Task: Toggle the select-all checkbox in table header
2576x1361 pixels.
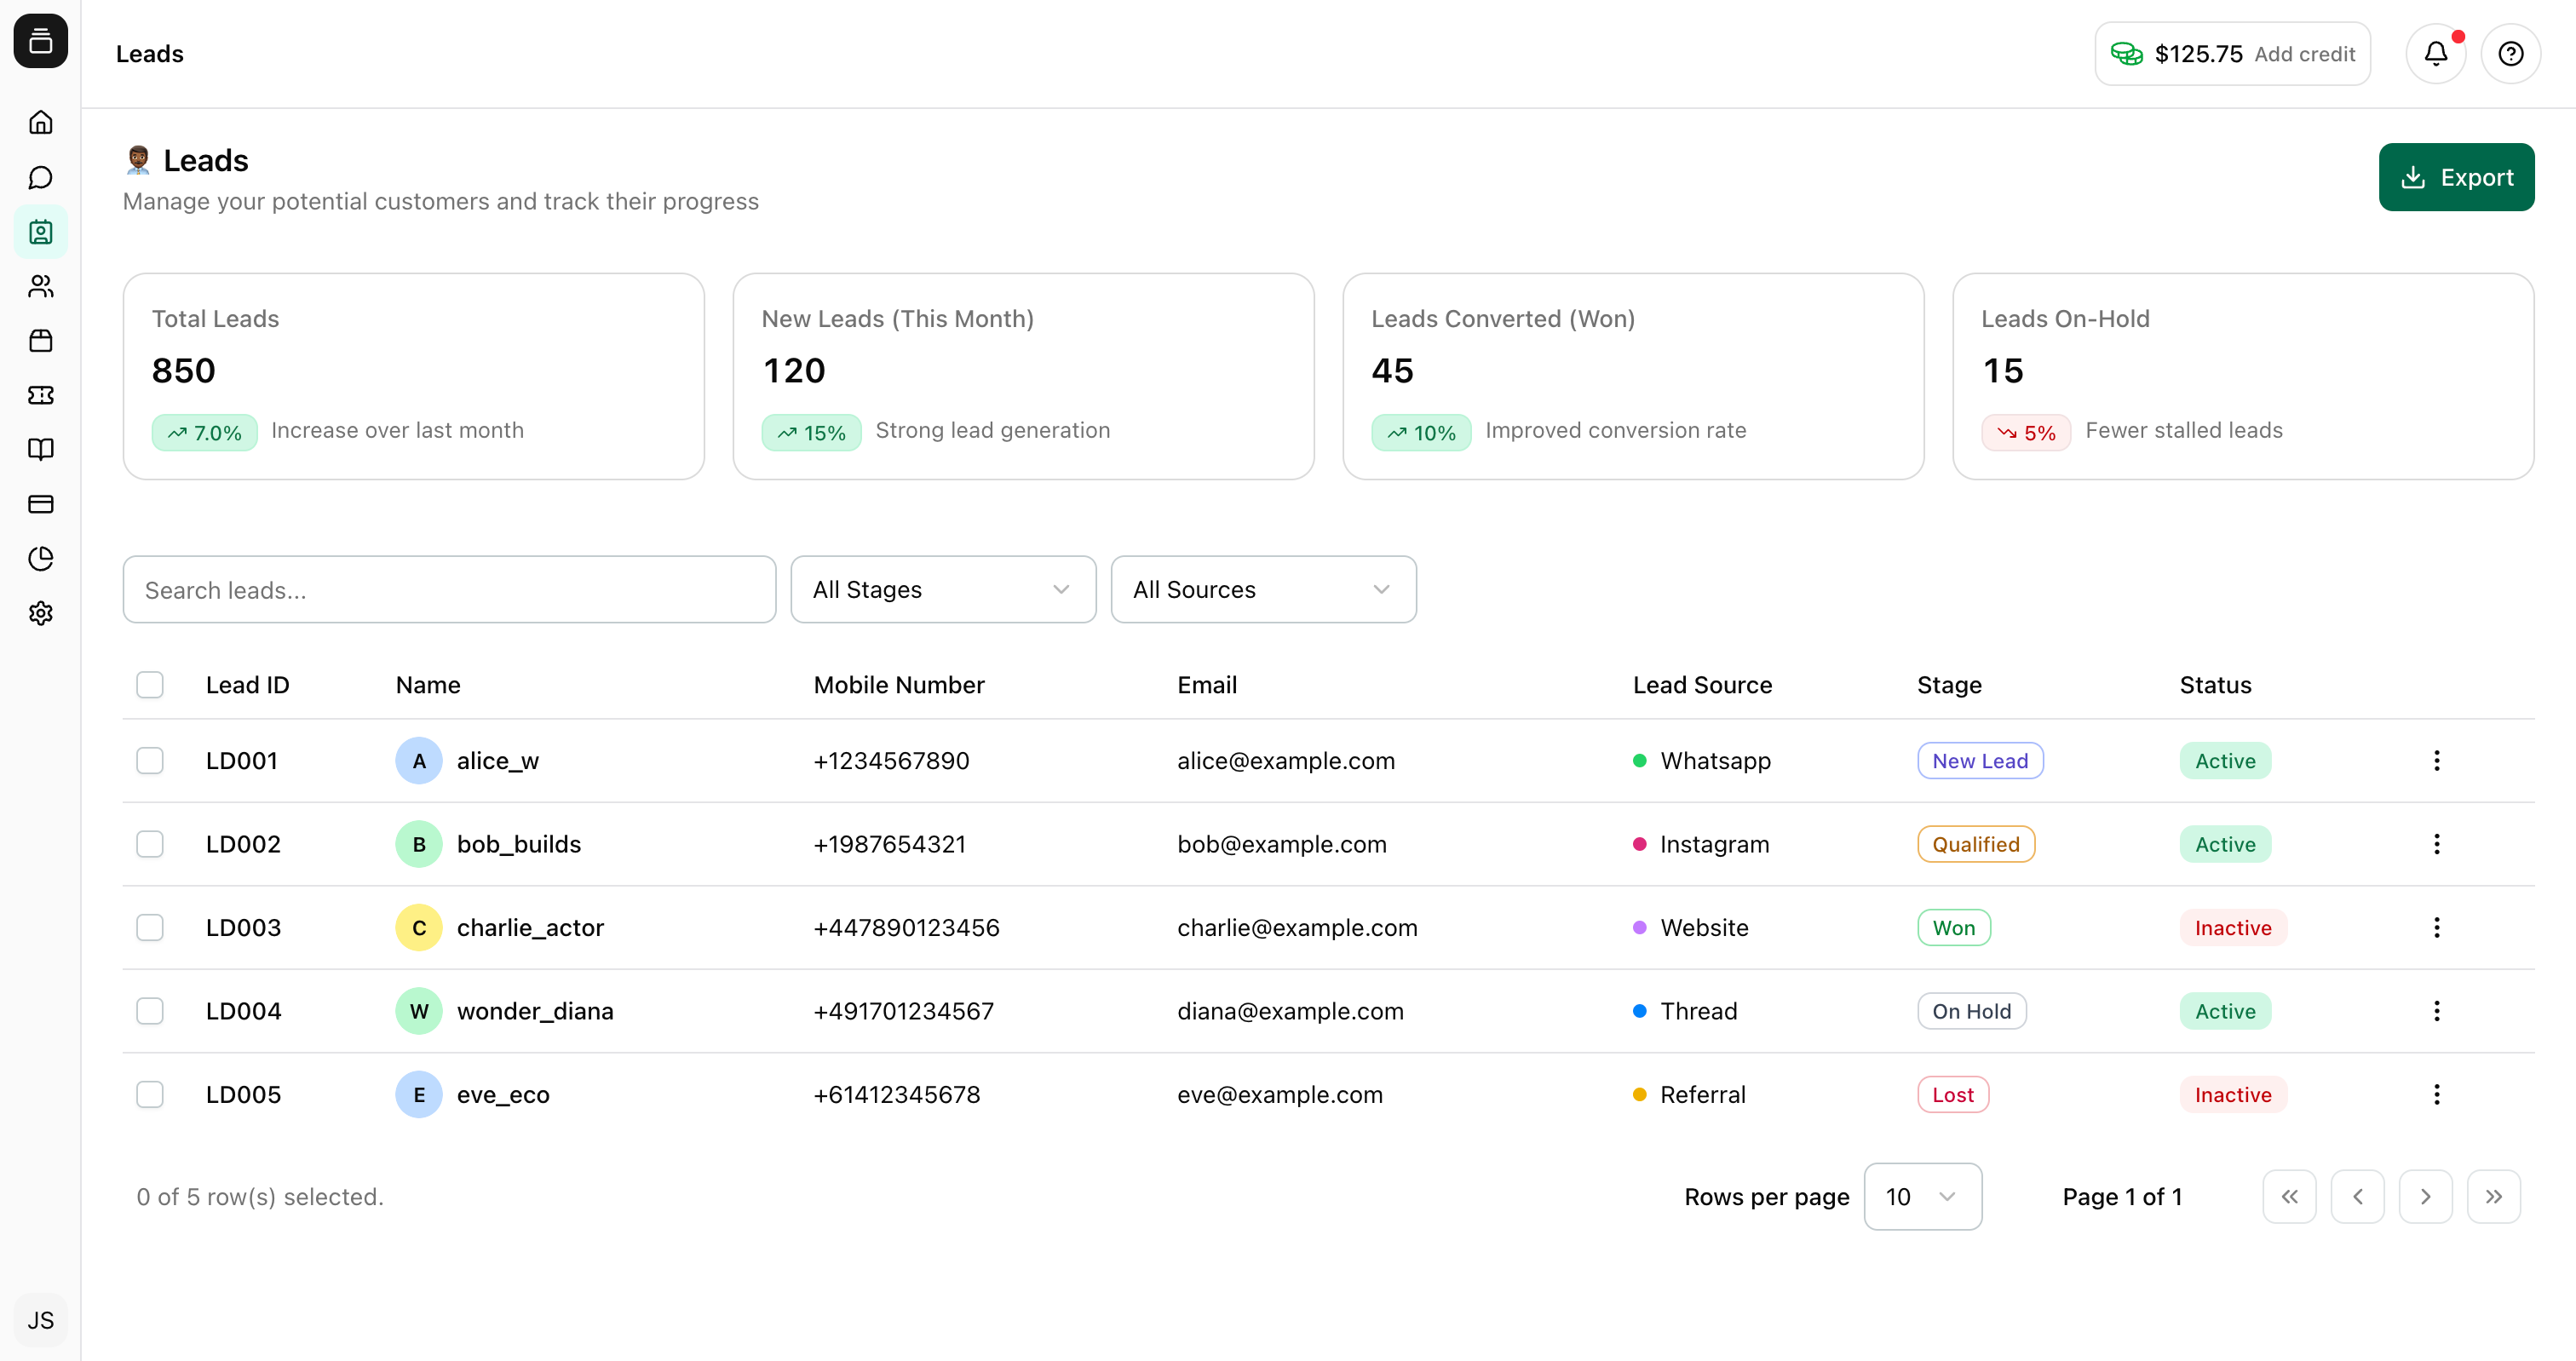Action: click(x=150, y=685)
